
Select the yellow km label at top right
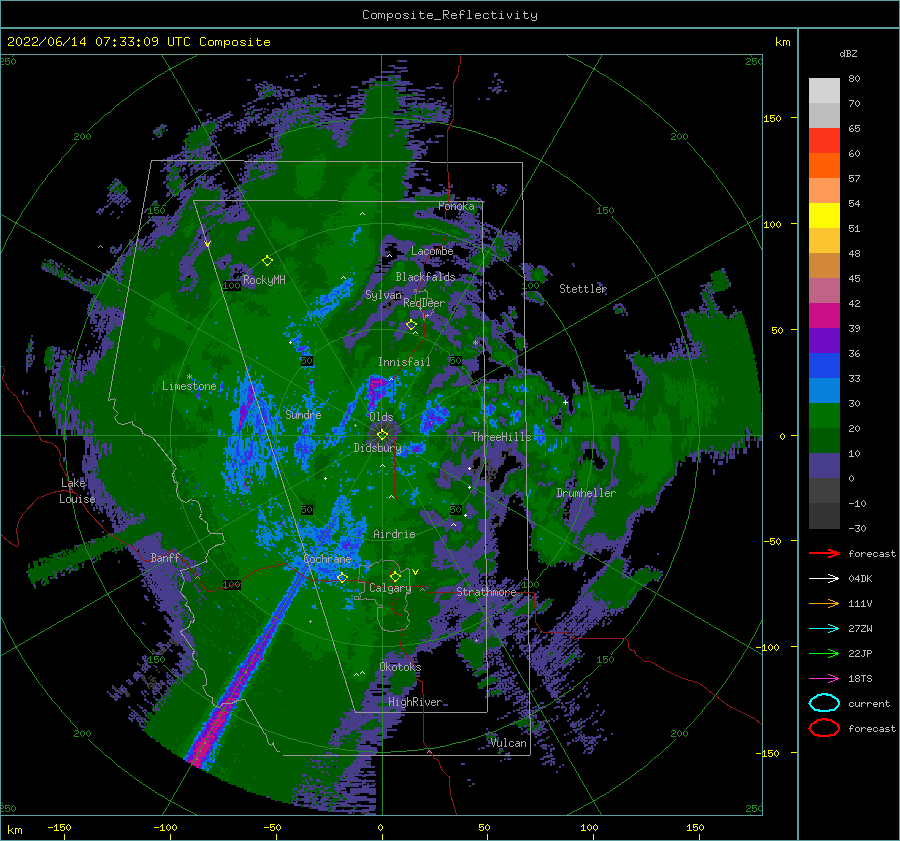tap(782, 42)
